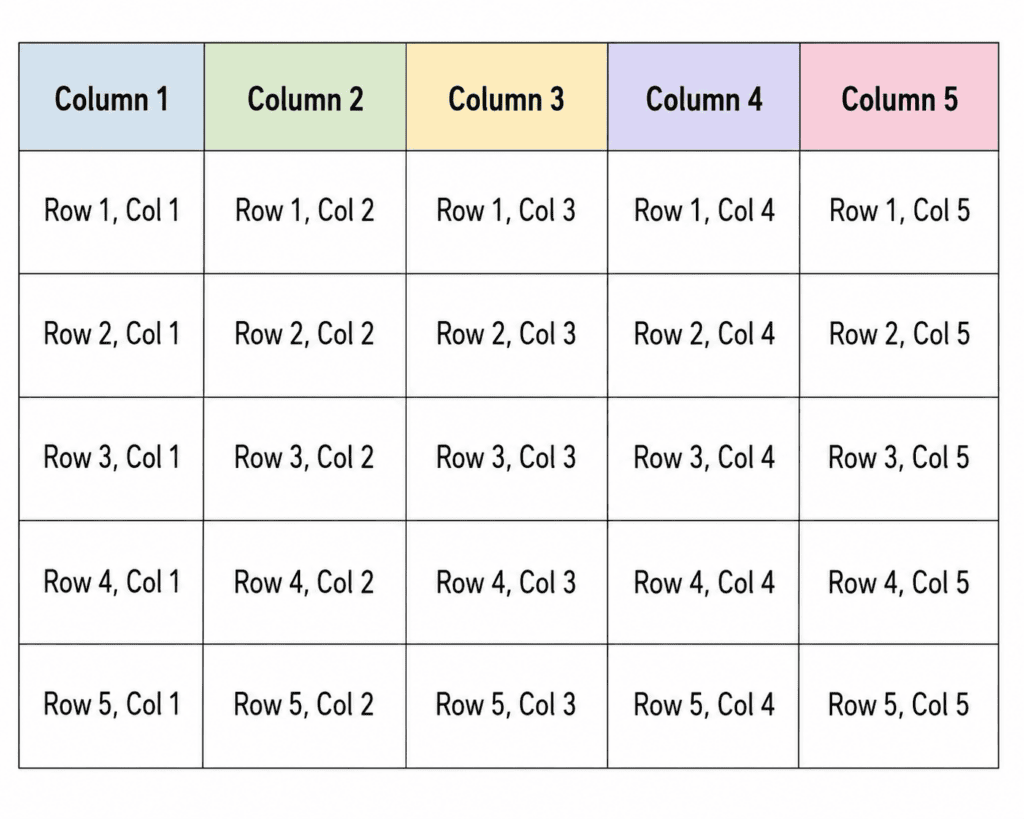Select cell Row 5, Col 3
The width and height of the screenshot is (1024, 819).
507,706
